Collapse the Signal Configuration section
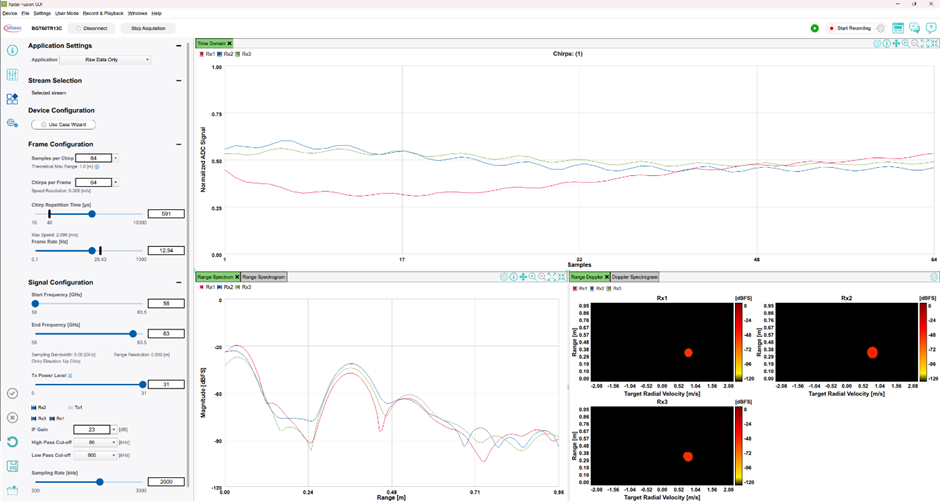 click(179, 283)
